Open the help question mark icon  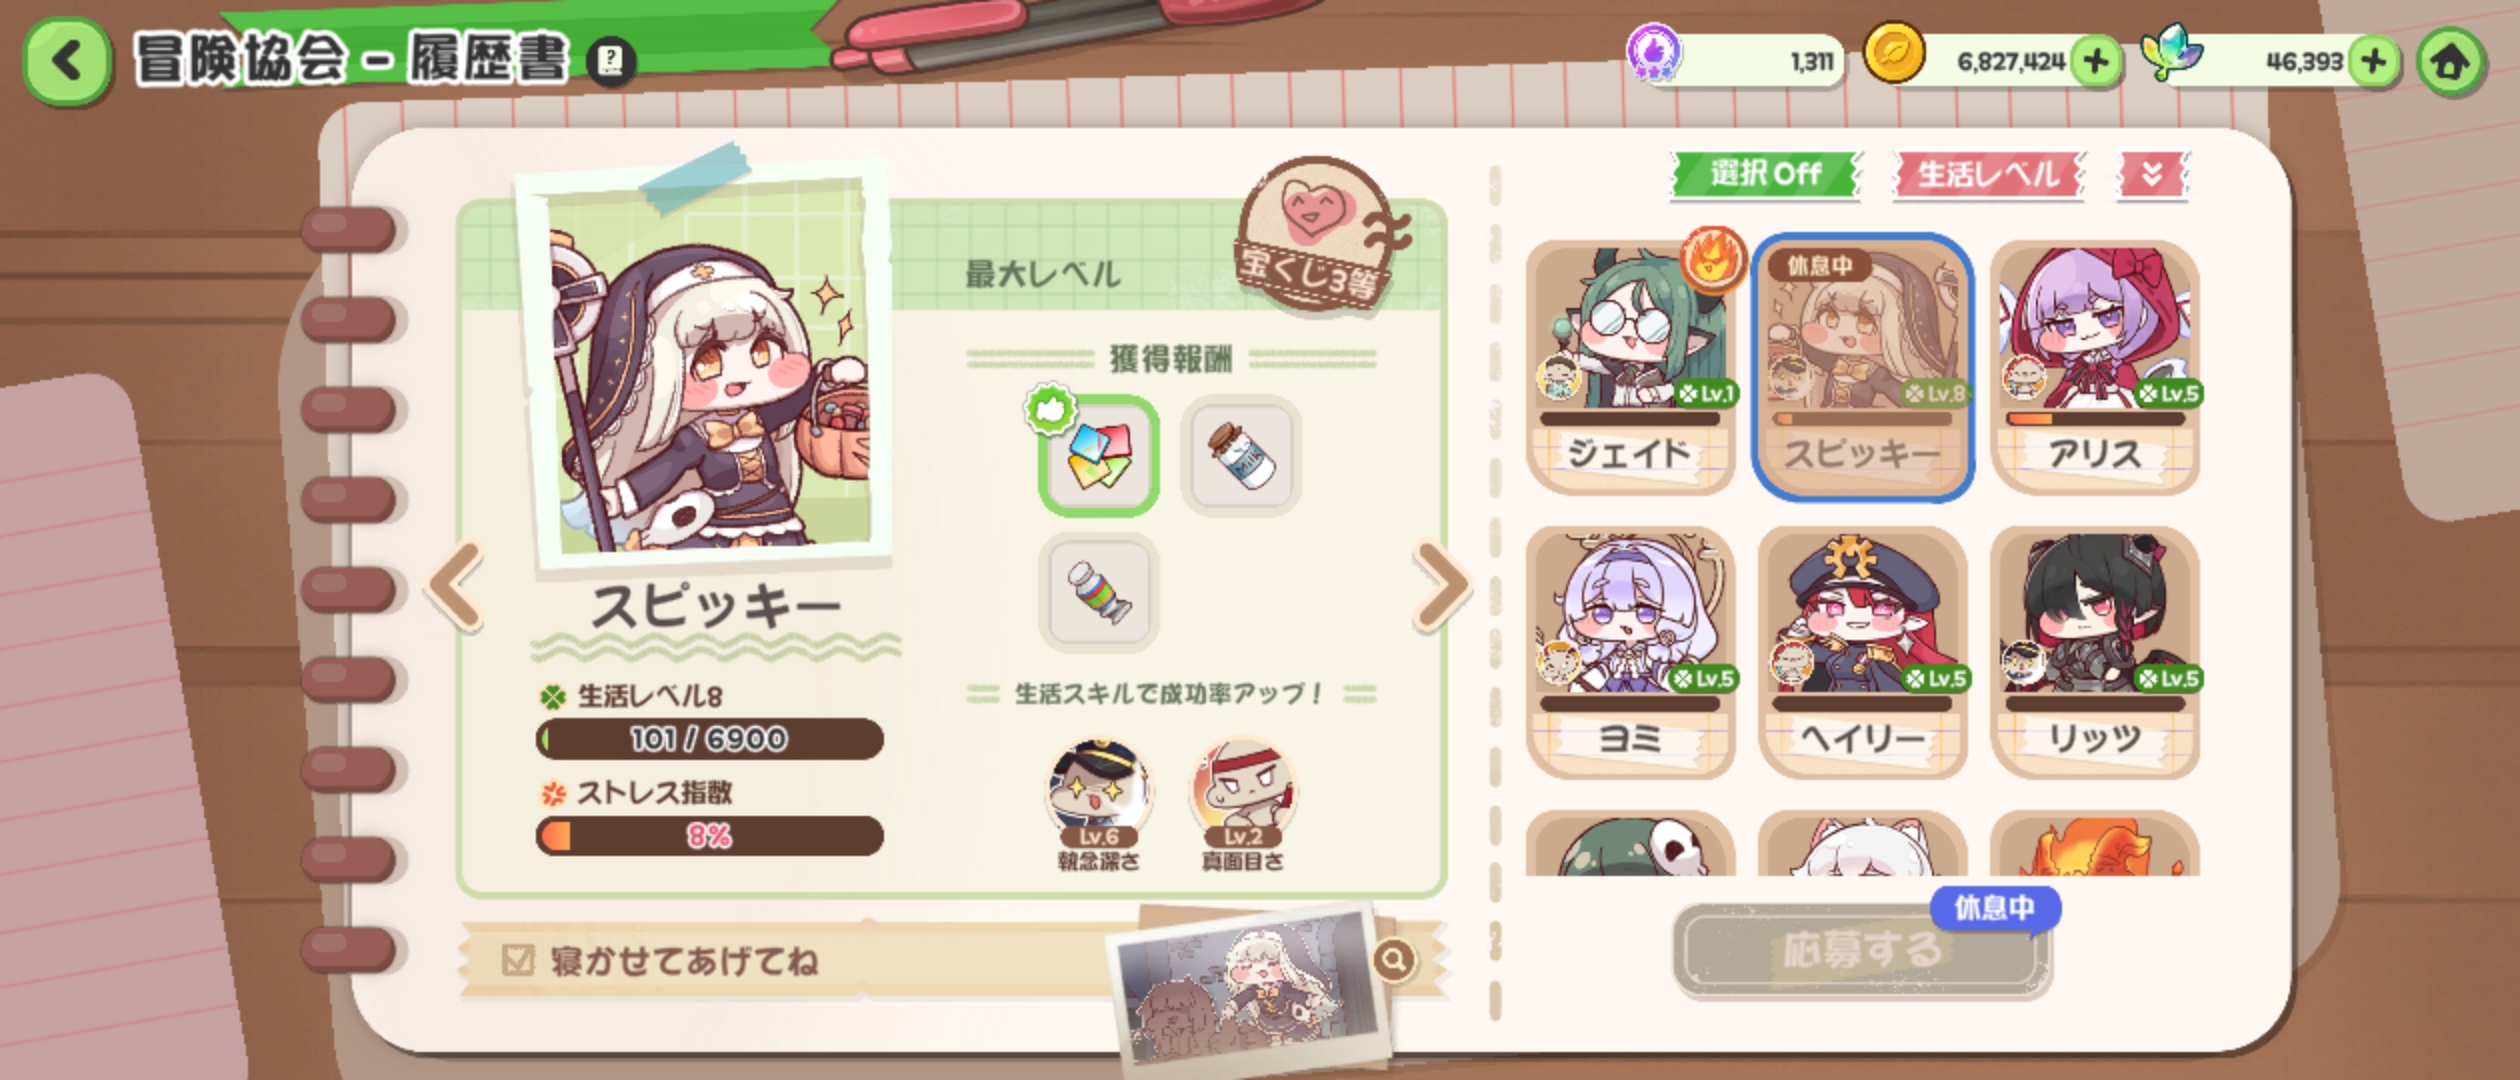(610, 61)
